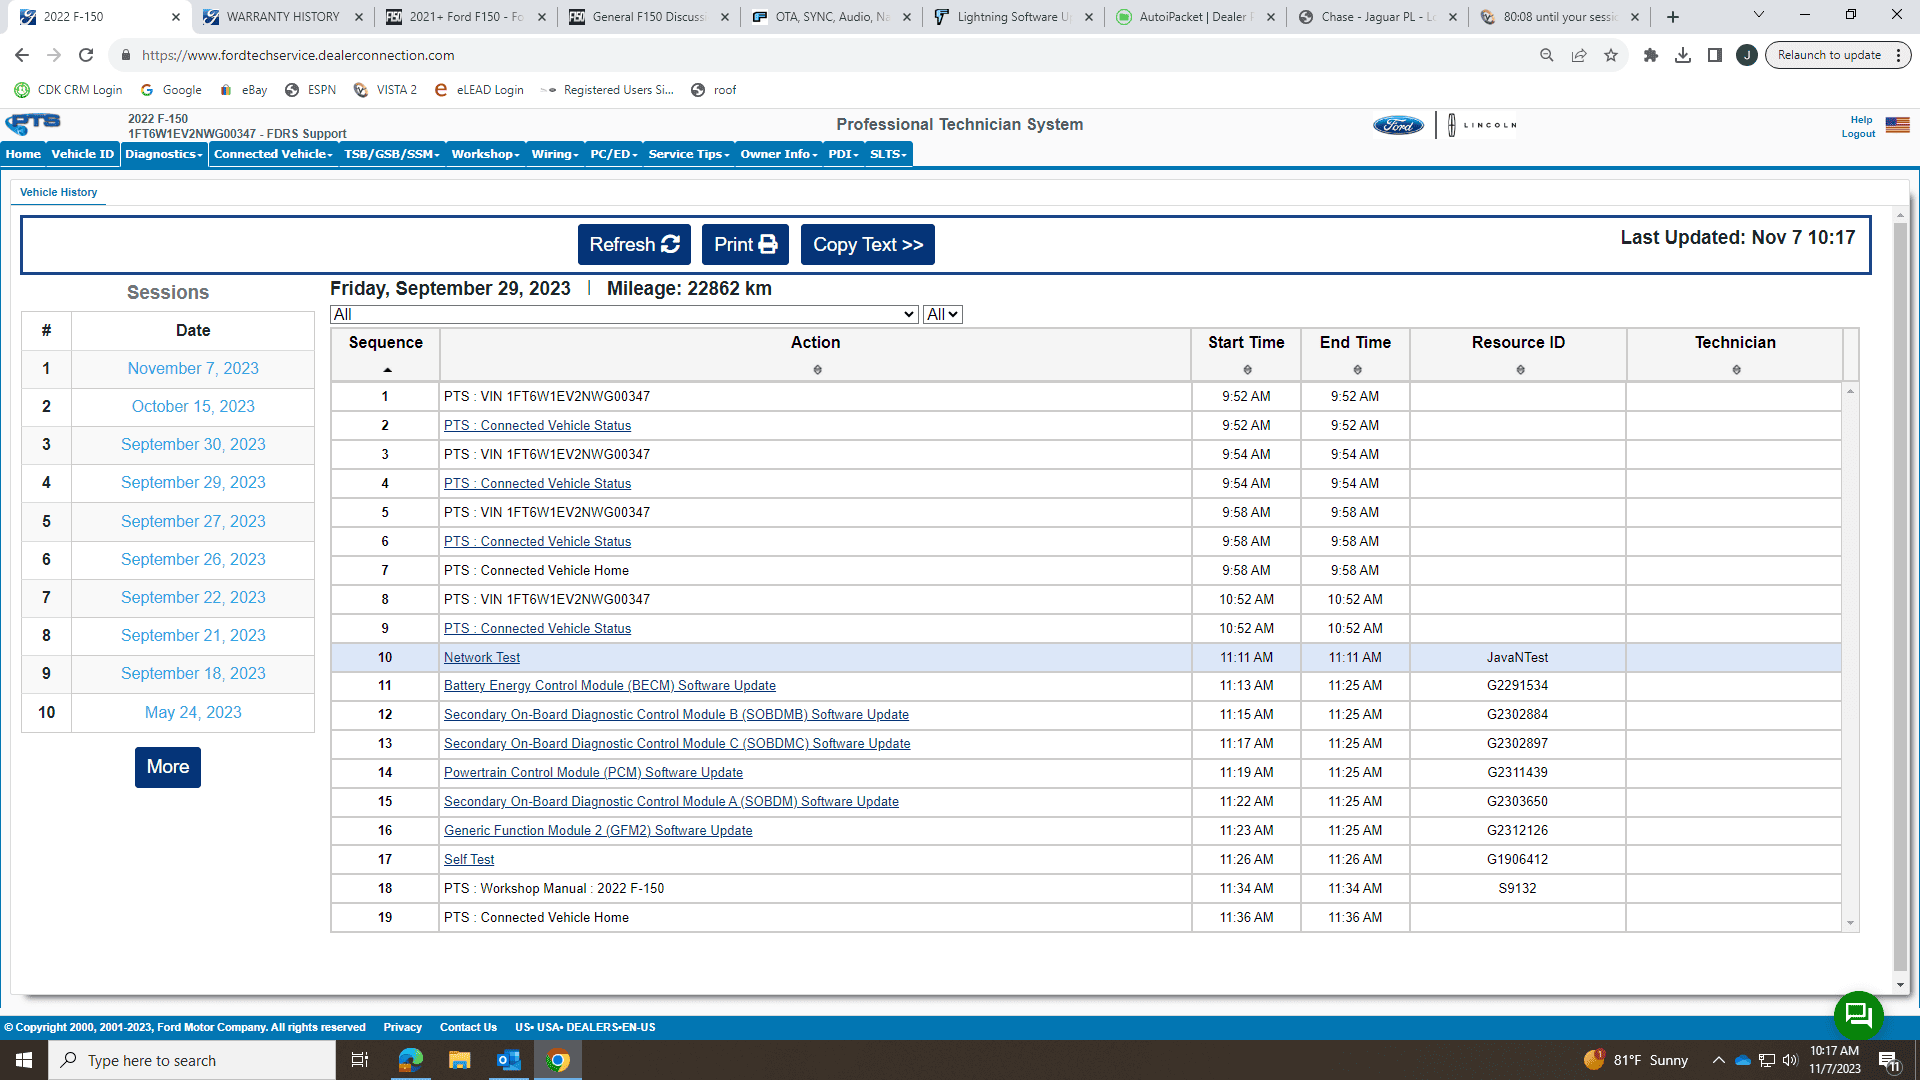
Task: Bookmark this page with star icon
Action: click(1611, 55)
